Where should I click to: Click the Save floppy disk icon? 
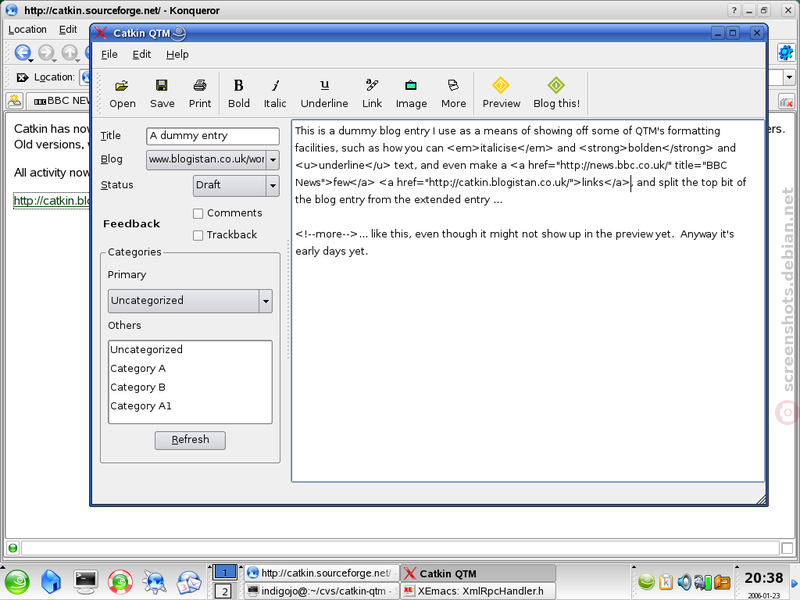coord(162,85)
